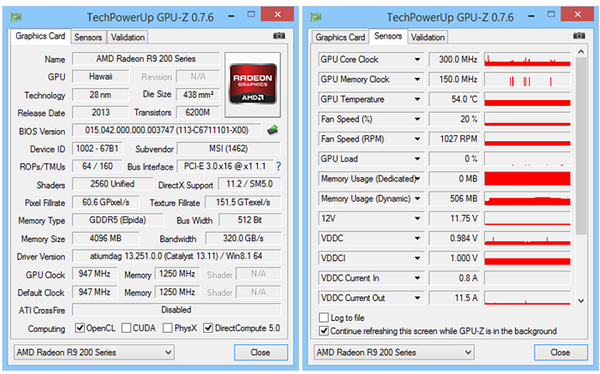Viewport: 600px width, 374px height.
Task: Open the GPU Core Clock sensor dropdown
Action: pyautogui.click(x=417, y=59)
